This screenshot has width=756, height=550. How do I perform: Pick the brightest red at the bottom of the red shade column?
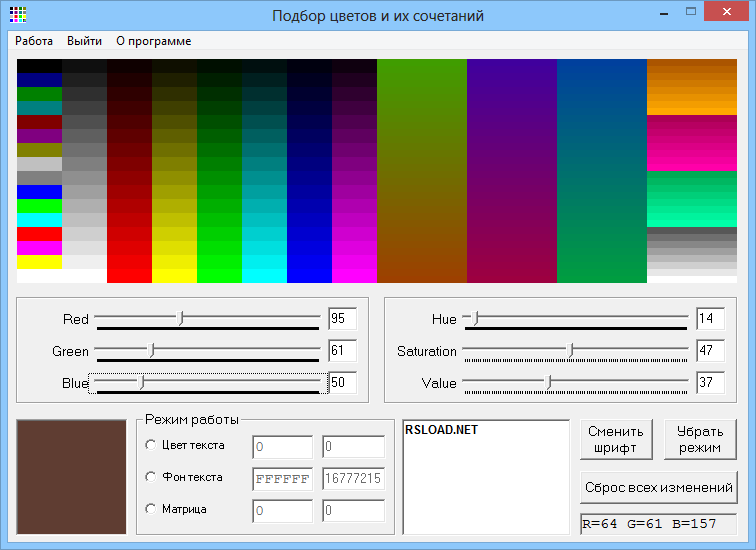pos(129,276)
